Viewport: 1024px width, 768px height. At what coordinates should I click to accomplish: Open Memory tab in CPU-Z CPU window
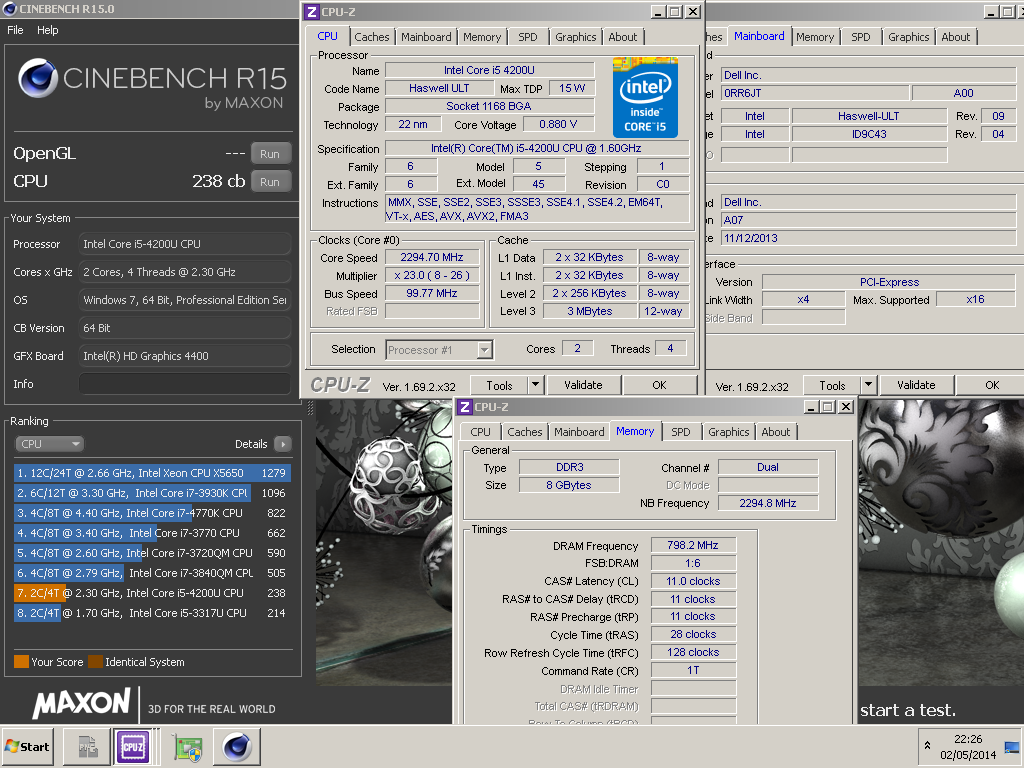[482, 37]
